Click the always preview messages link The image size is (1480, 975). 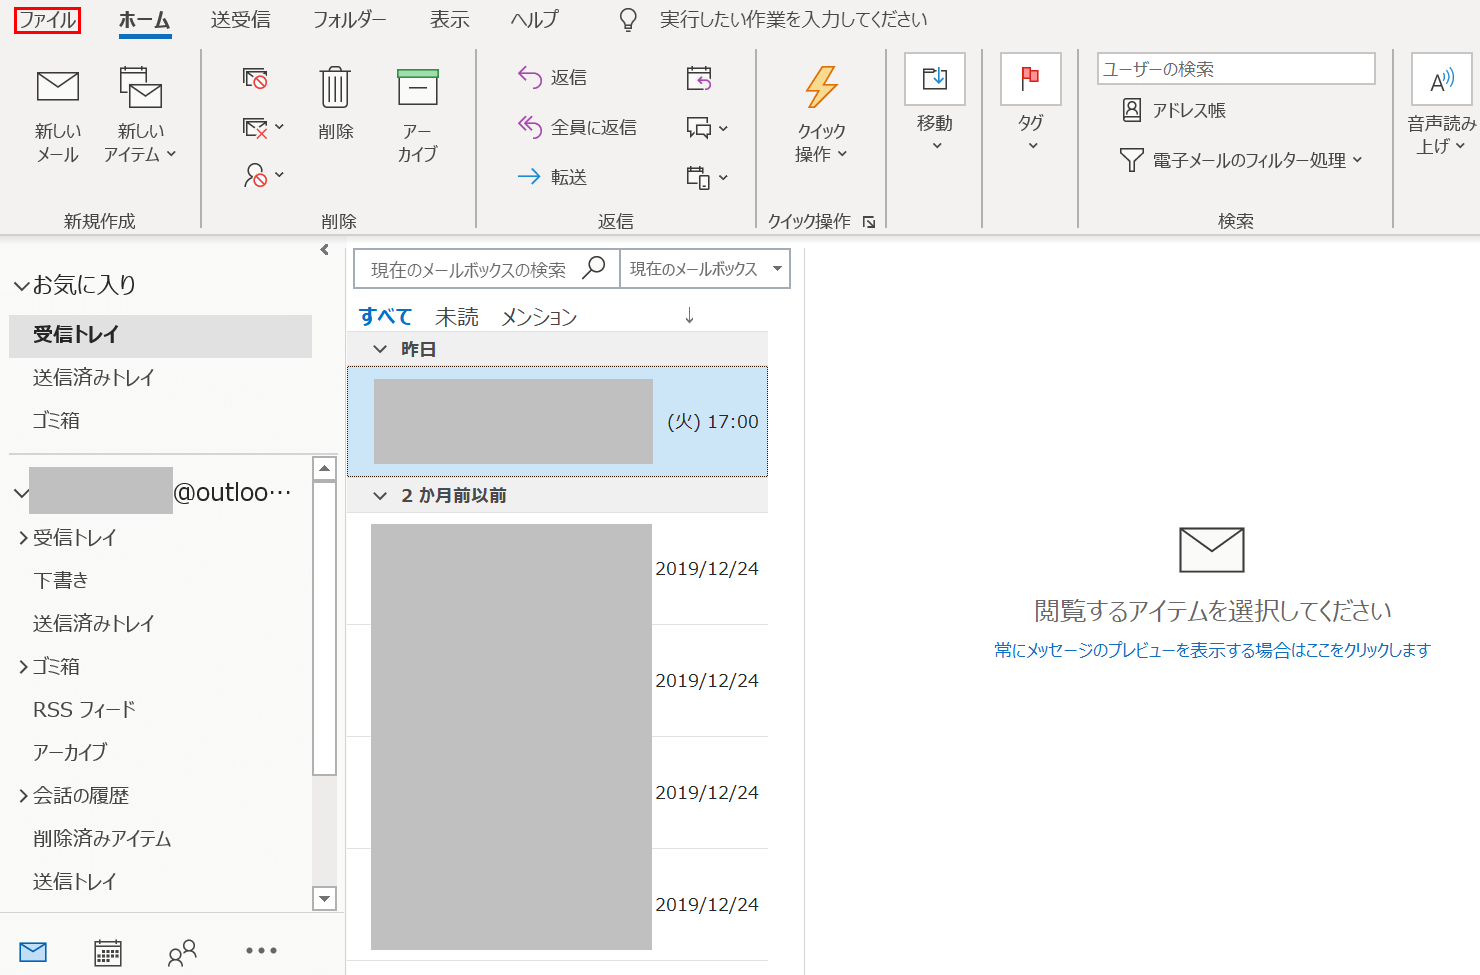(x=1212, y=650)
